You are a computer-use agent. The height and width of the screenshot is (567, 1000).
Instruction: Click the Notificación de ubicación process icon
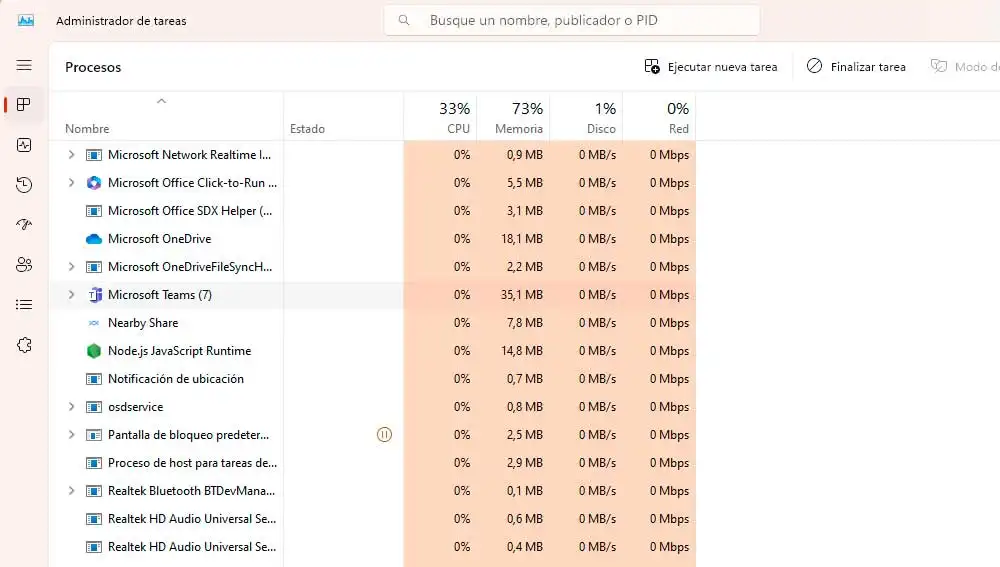coord(94,379)
